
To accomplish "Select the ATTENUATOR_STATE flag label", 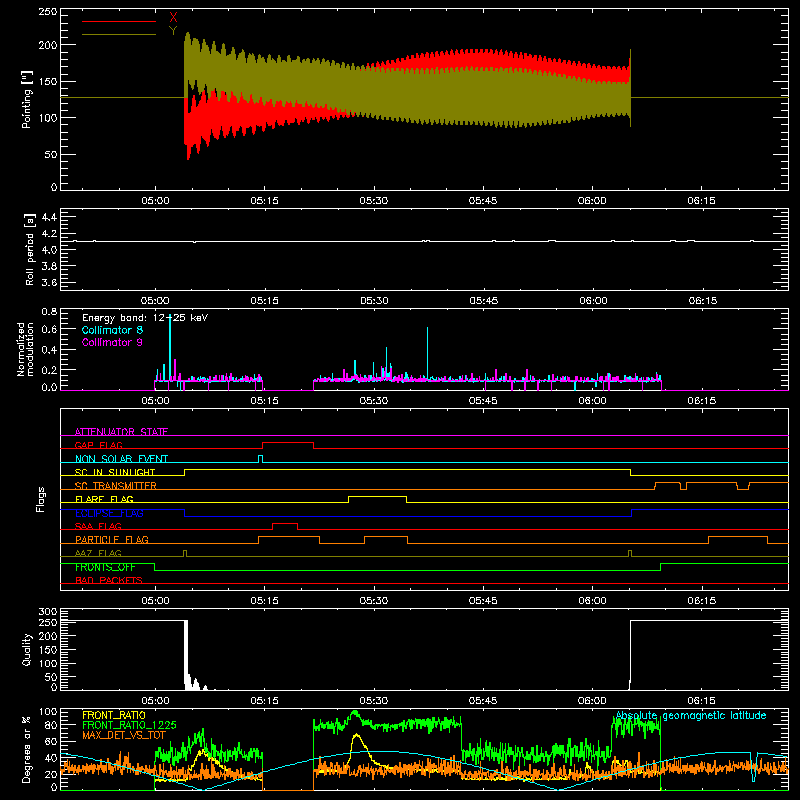I will 121,432.
